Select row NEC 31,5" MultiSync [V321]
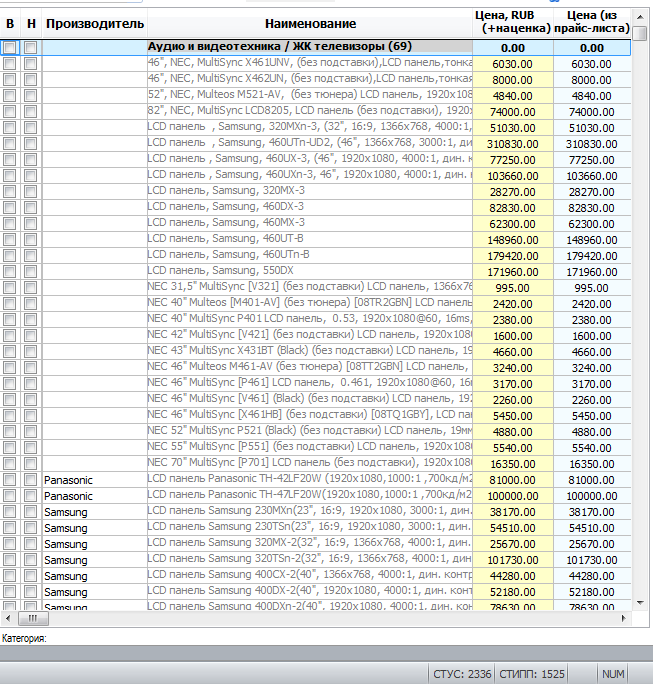Image resolution: width=653 pixels, height=684 pixels. point(315,287)
